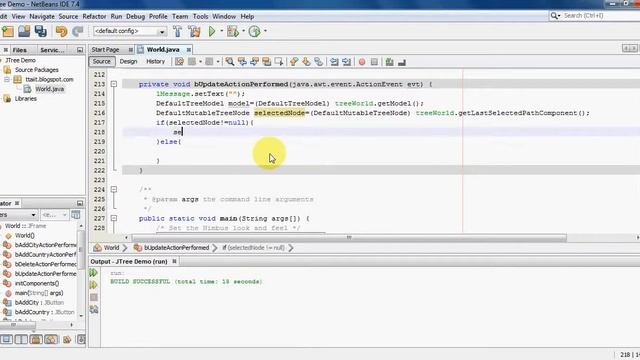Click the Stop Macro Recording icon
The image size is (640, 360).
point(374,62)
